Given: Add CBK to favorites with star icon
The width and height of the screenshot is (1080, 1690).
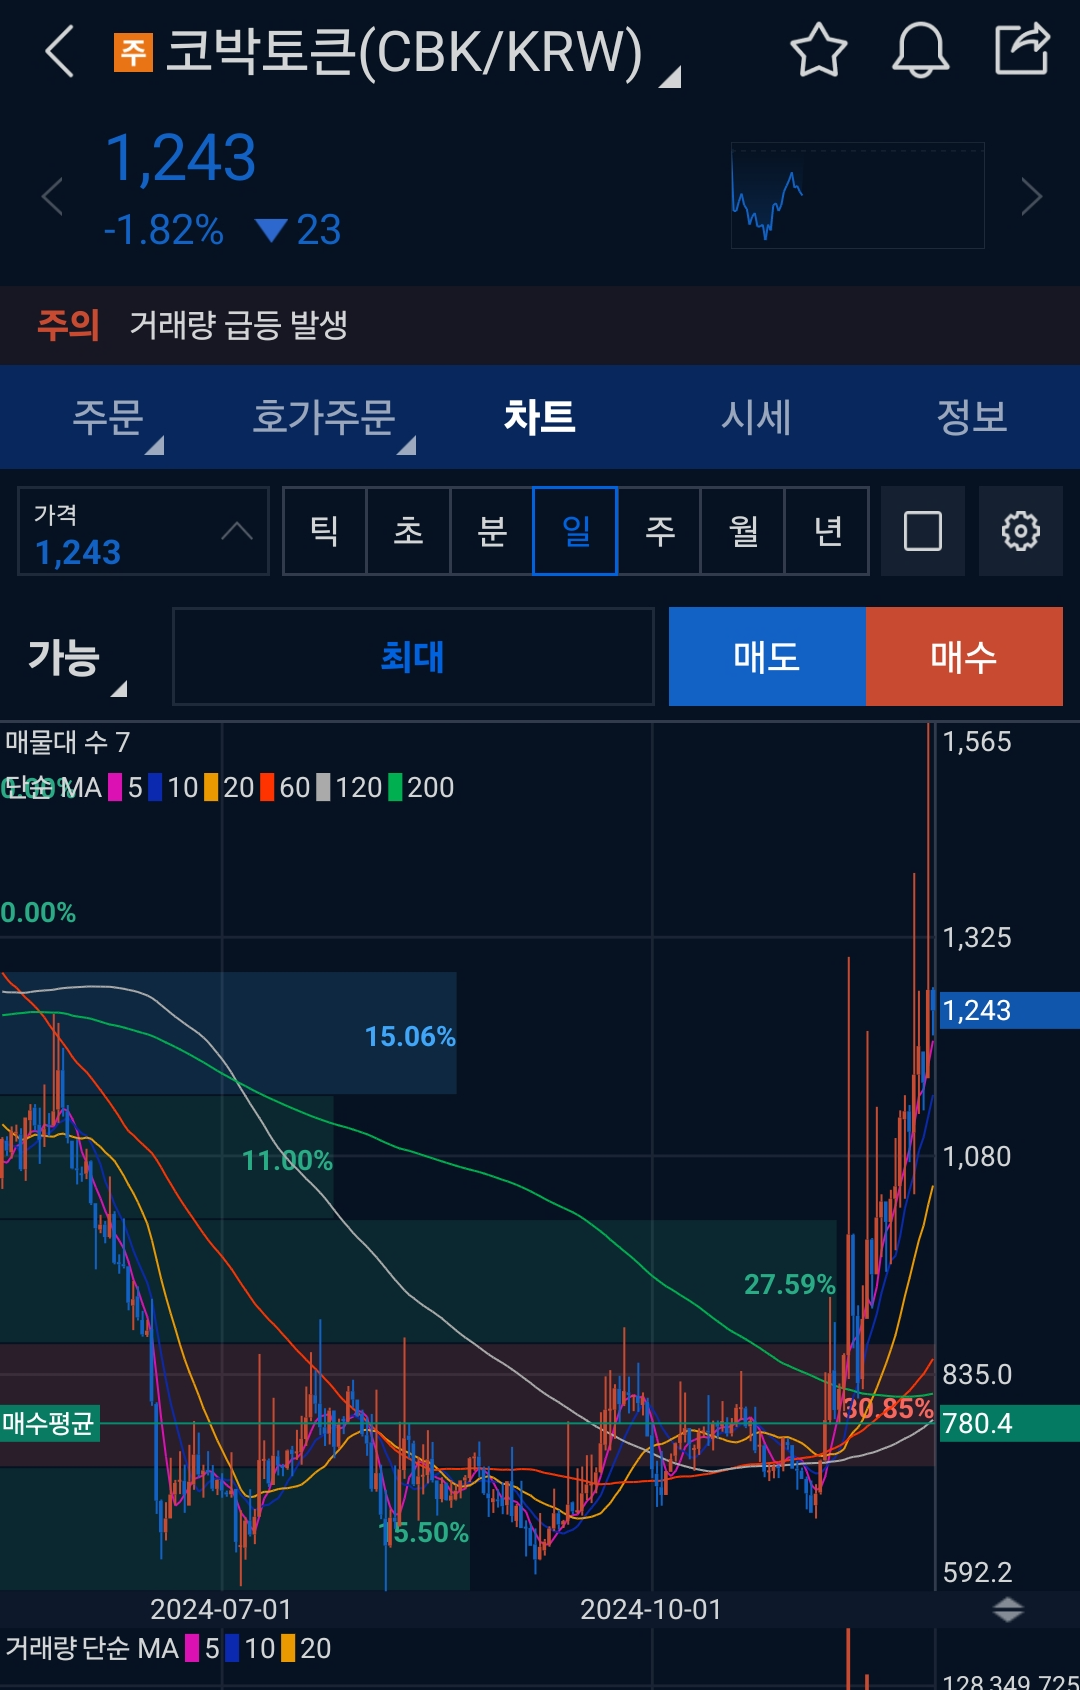Looking at the screenshot, I should click(819, 50).
